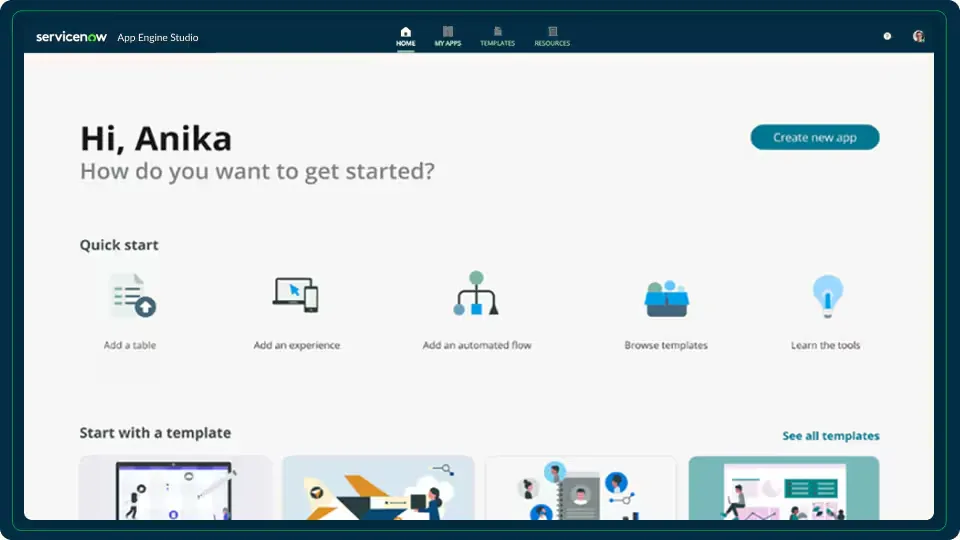960x540 pixels.
Task: Choose the template card with contact notebook
Action: [580, 488]
